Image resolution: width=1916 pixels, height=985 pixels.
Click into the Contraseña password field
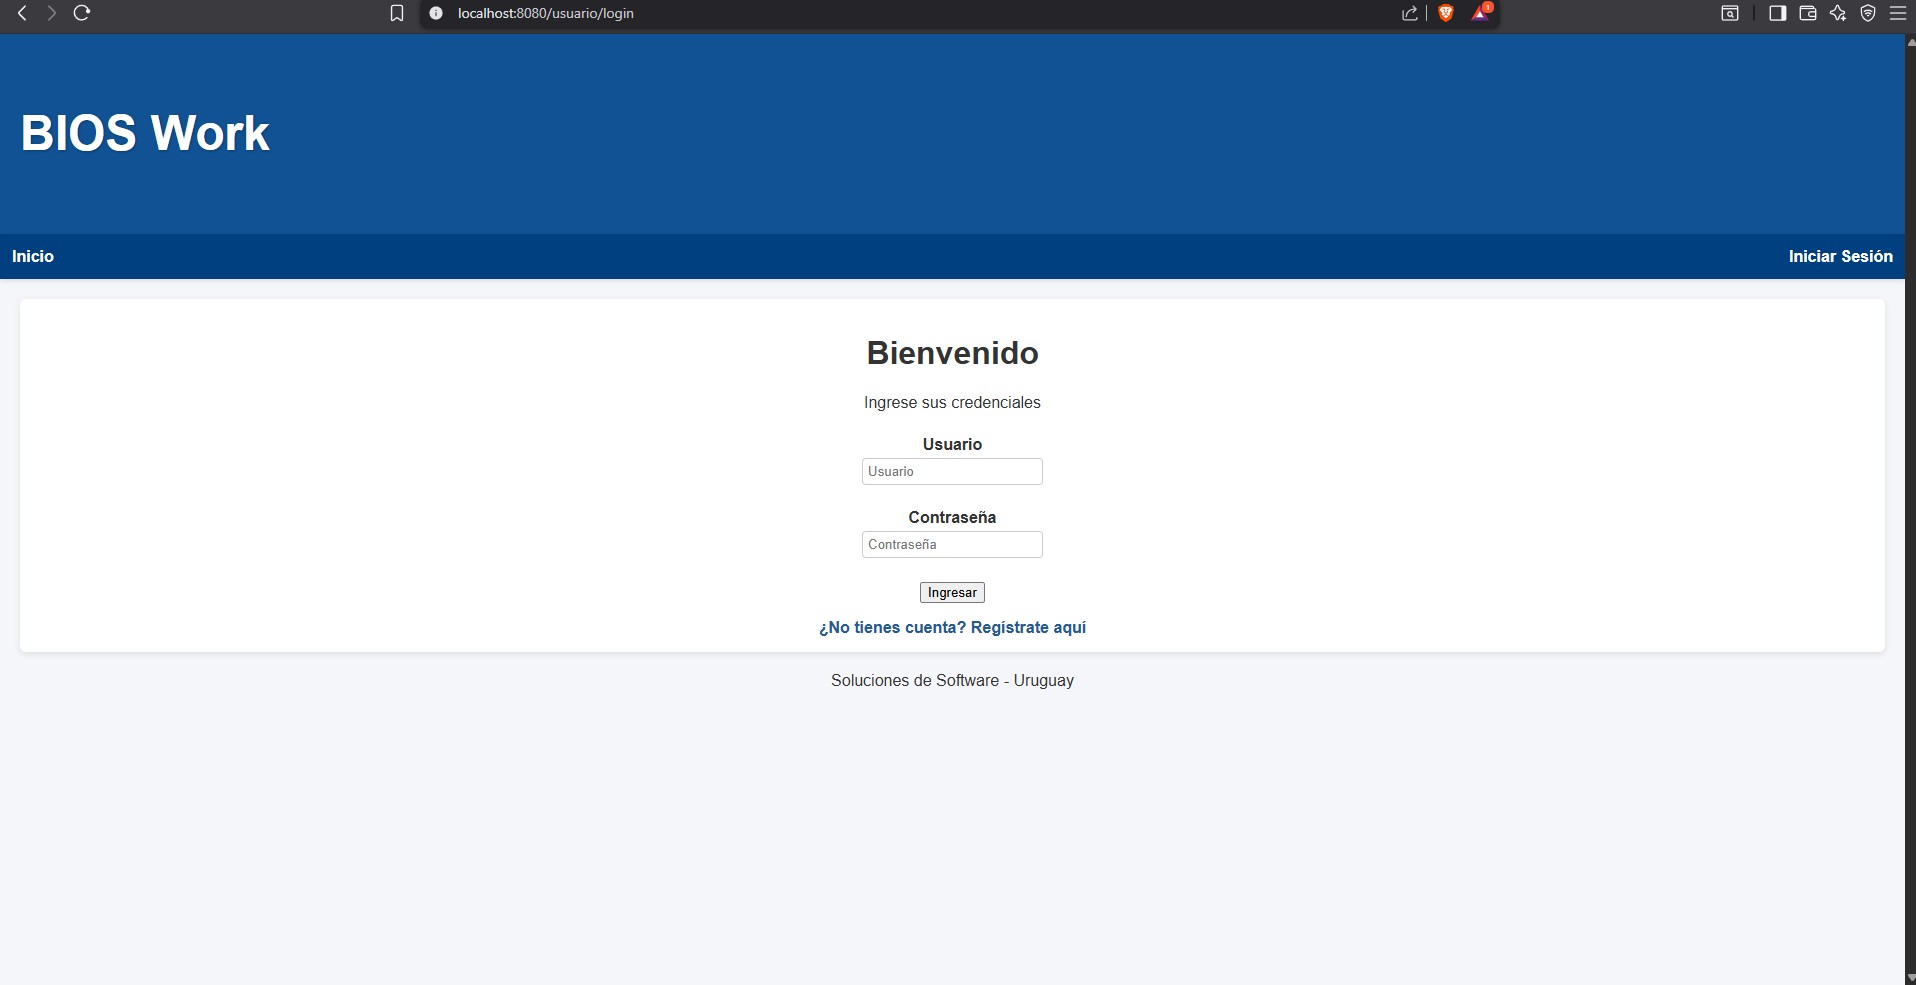[952, 544]
